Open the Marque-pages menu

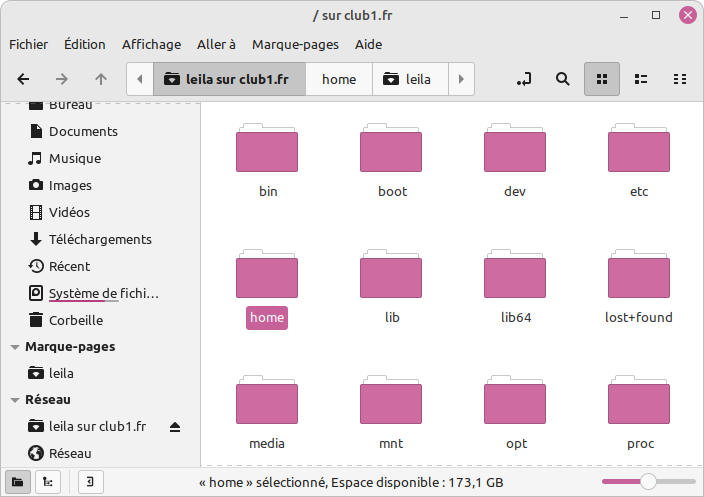[295, 44]
